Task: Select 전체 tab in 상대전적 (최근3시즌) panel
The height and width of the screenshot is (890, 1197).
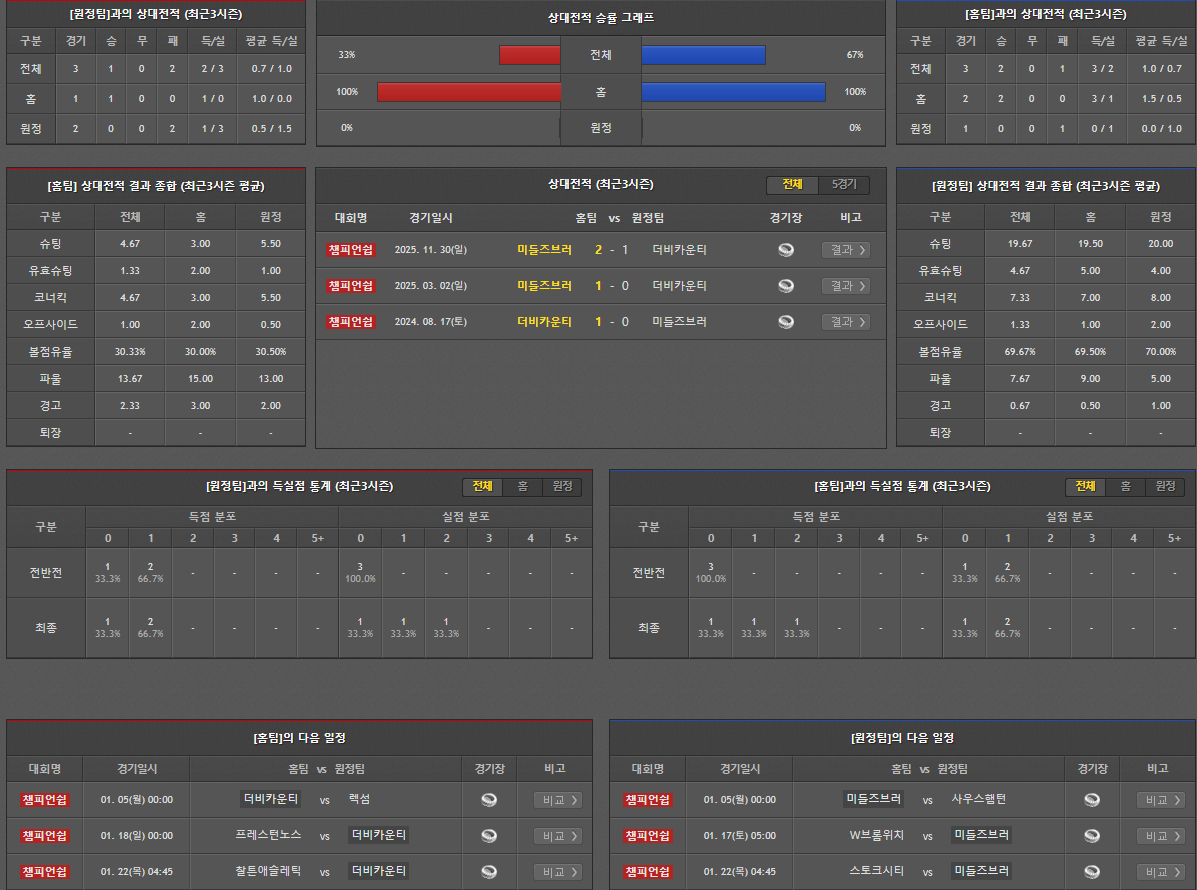Action: click(x=792, y=185)
